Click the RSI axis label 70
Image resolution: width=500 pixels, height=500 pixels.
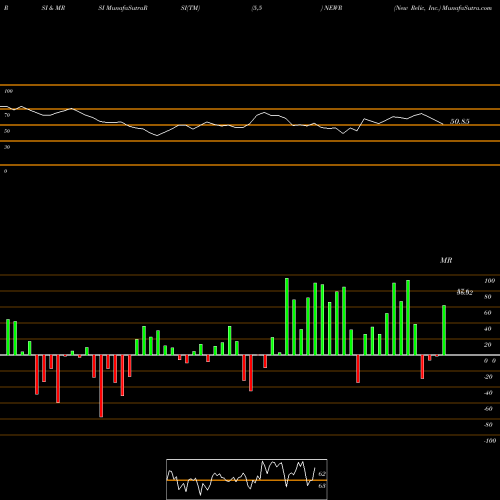[7, 115]
